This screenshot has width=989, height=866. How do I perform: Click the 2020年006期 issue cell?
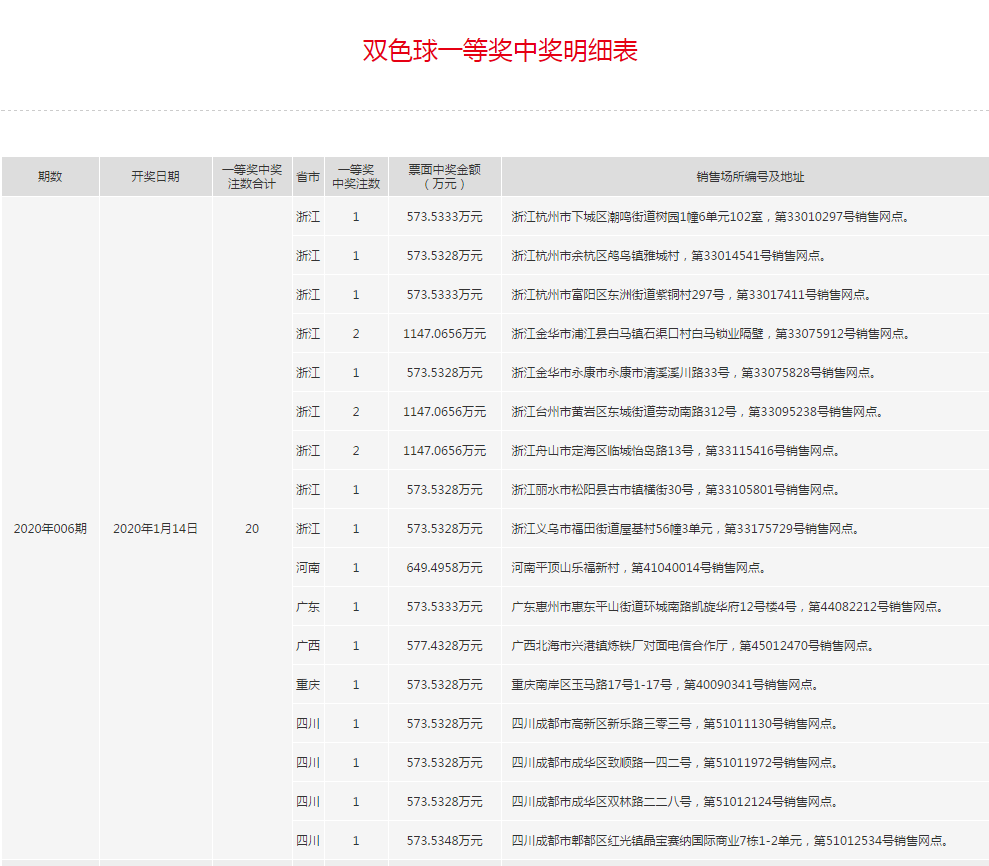coord(50,528)
